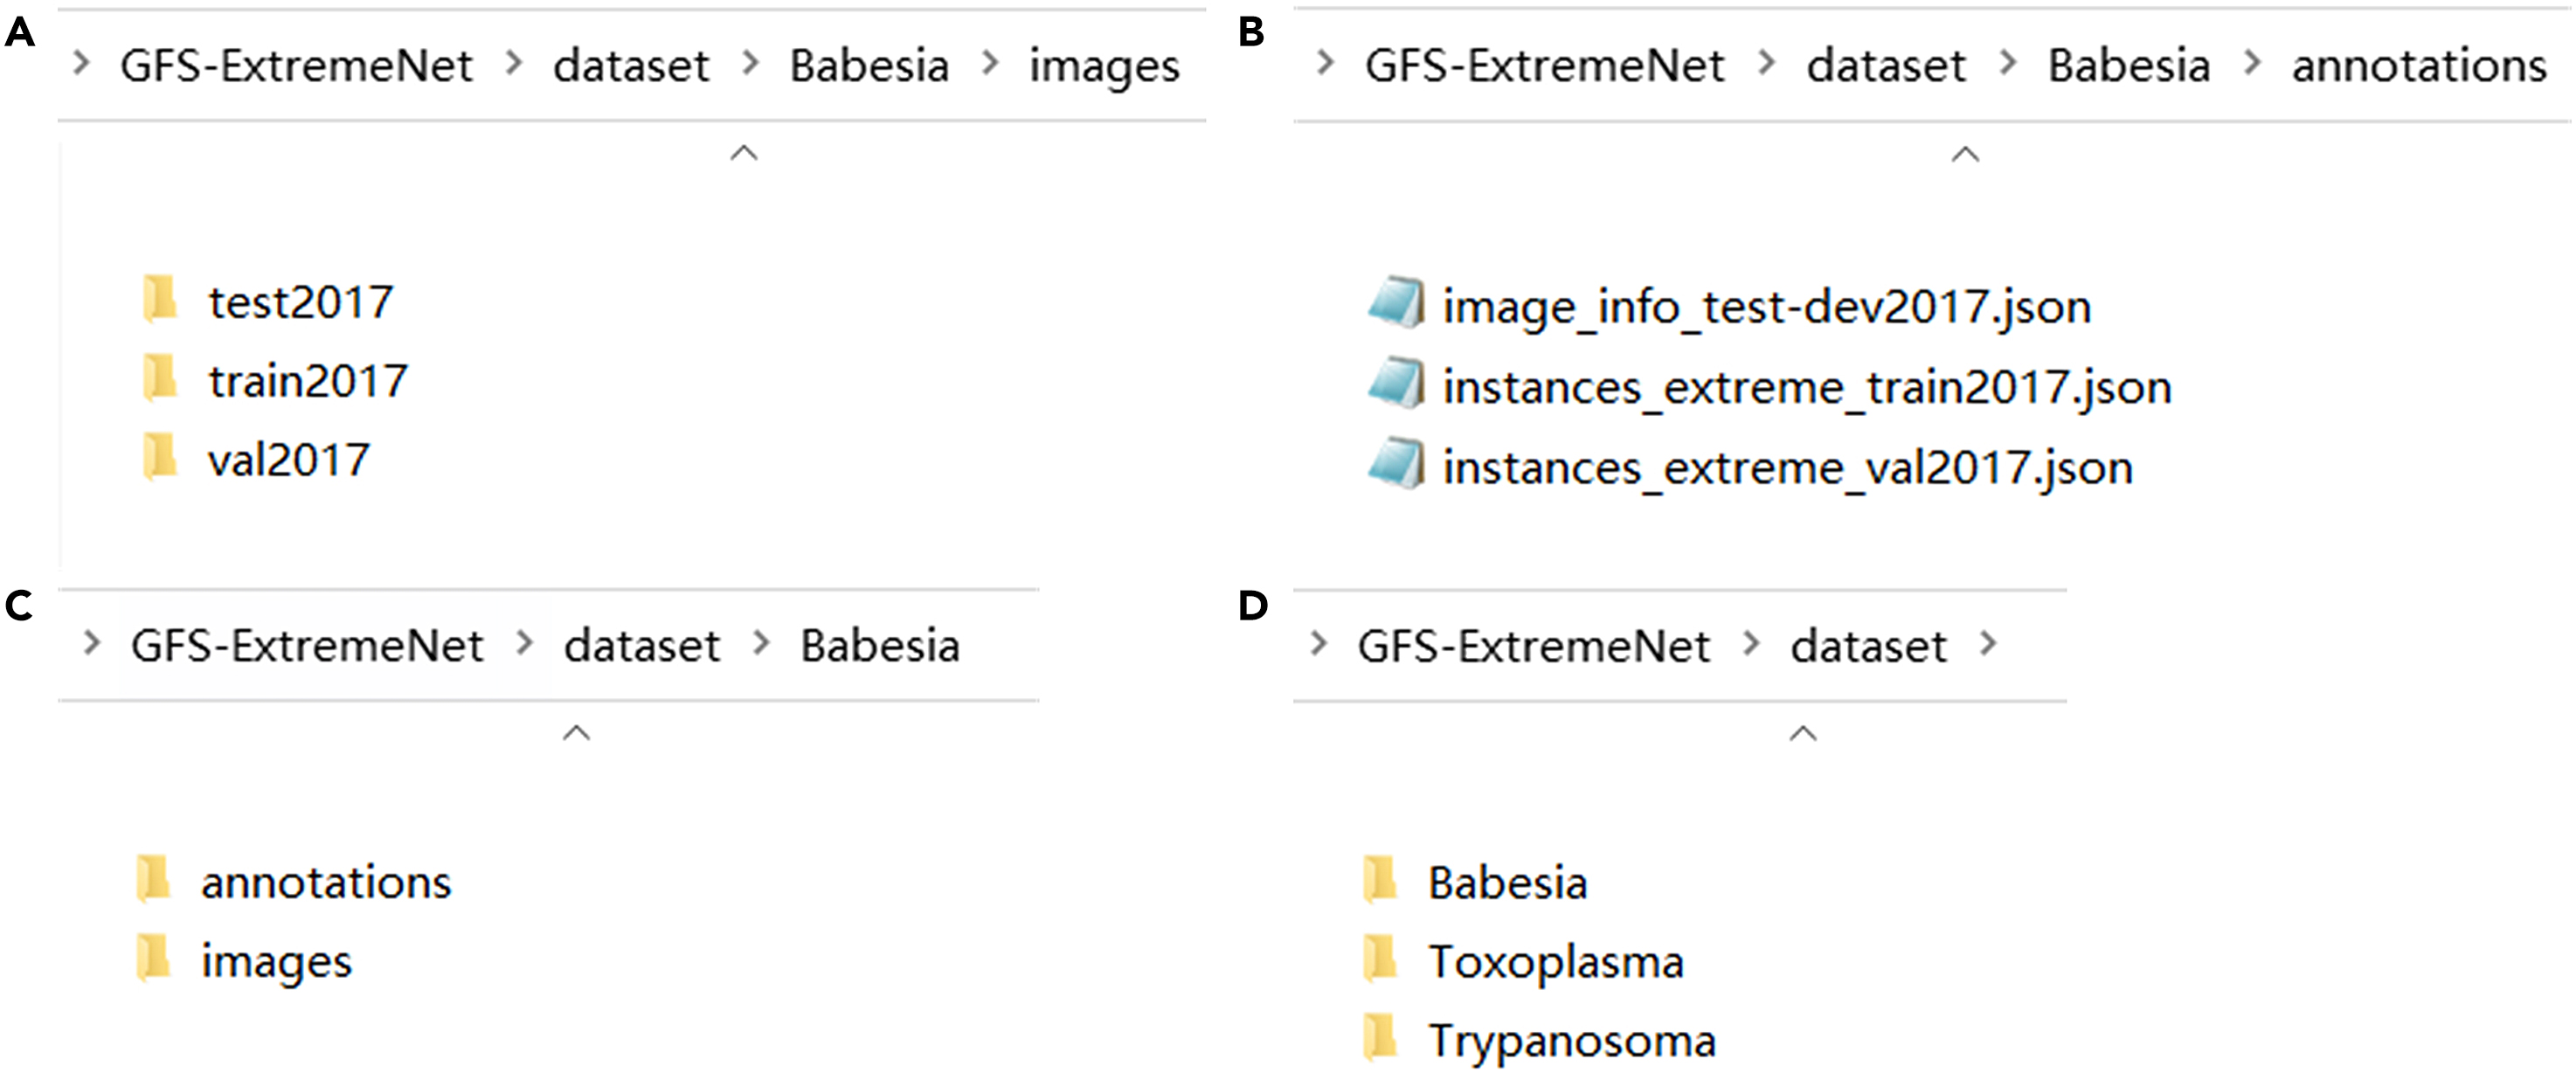Open instances_extreme_train2017.json file icon
This screenshot has height=1073, width=2576.
1396,385
